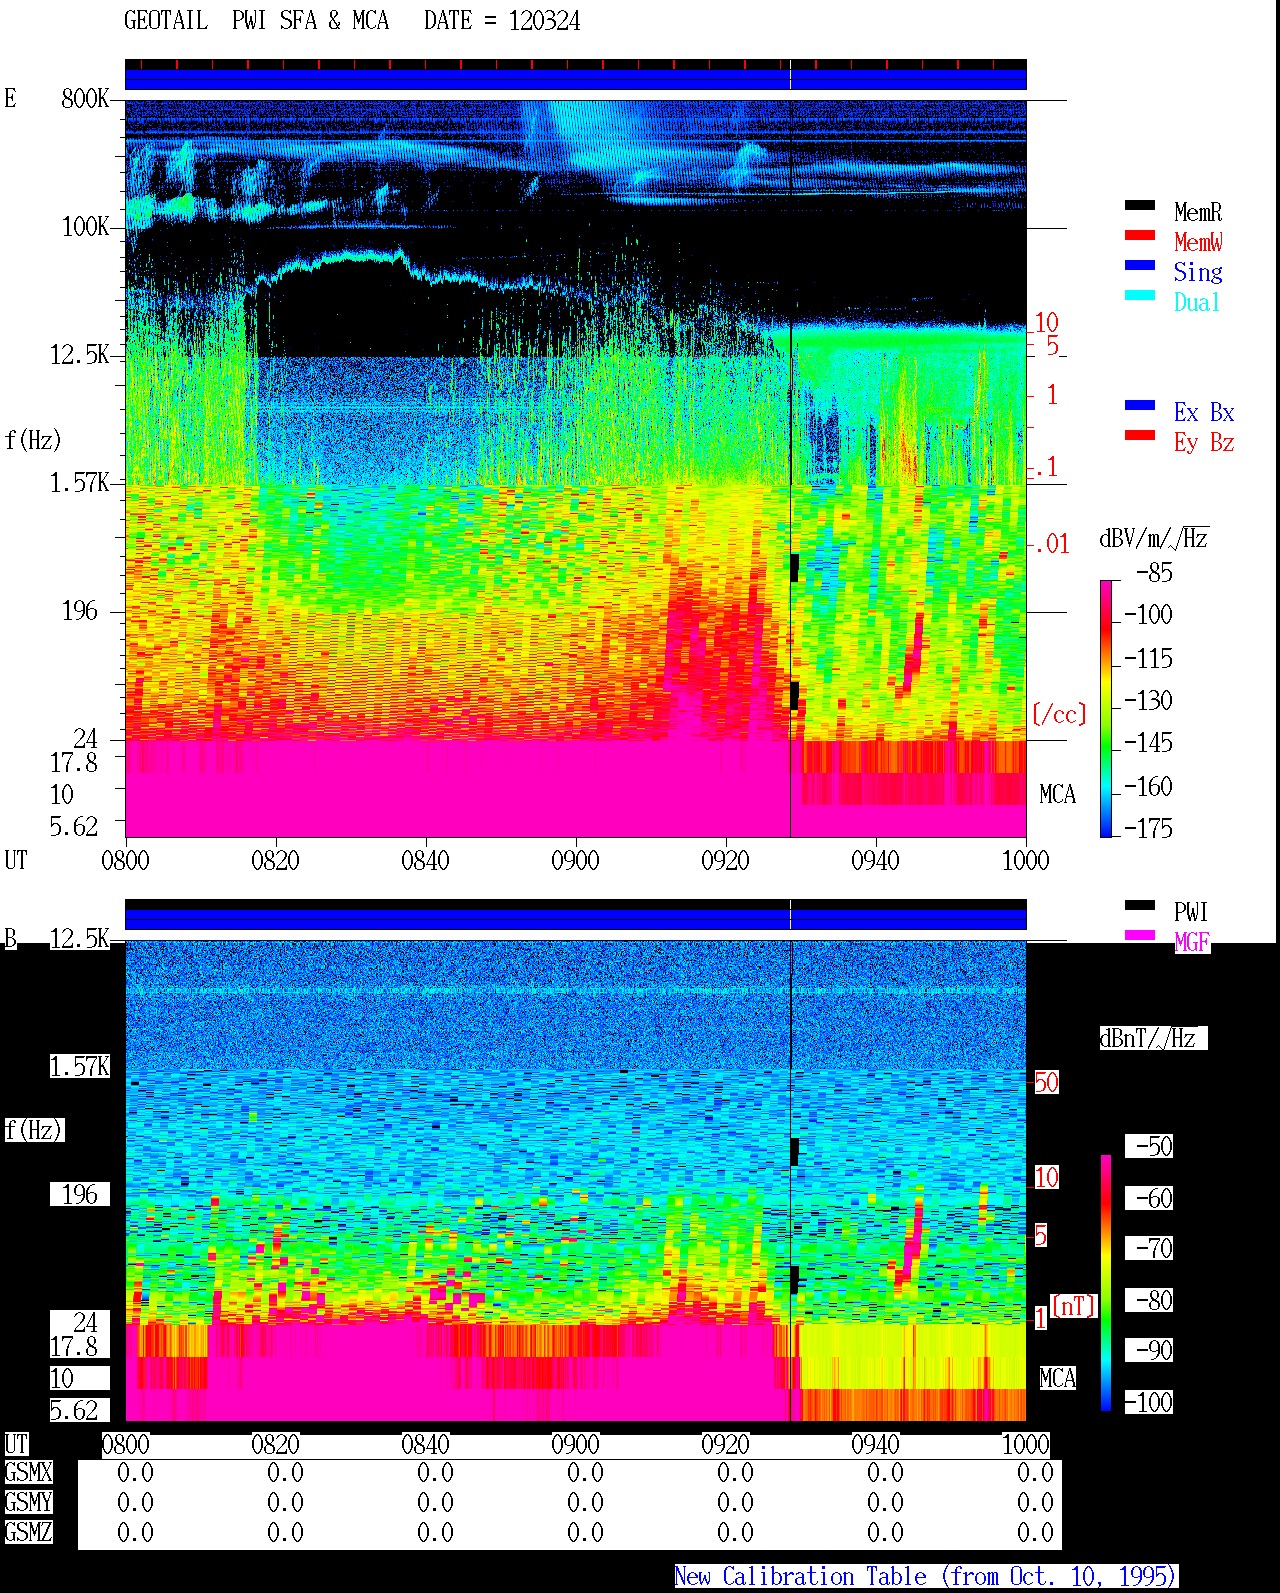Click the red .1 density tick label

(x=1046, y=466)
